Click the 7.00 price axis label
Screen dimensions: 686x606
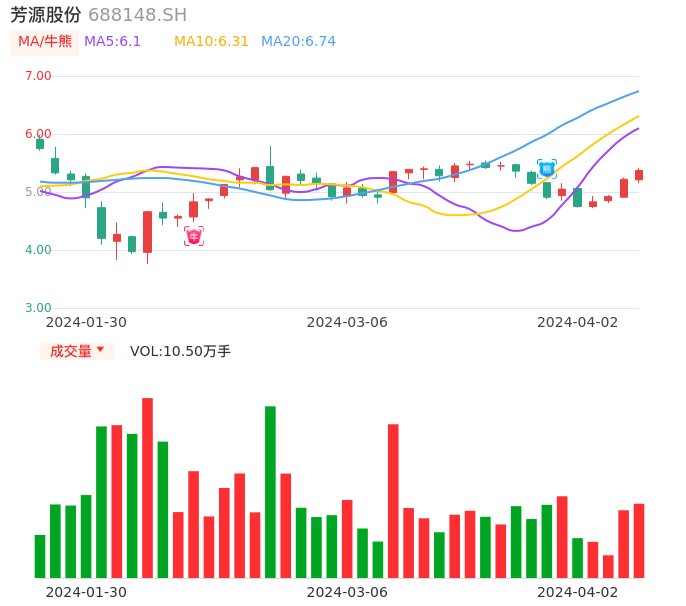click(x=38, y=76)
